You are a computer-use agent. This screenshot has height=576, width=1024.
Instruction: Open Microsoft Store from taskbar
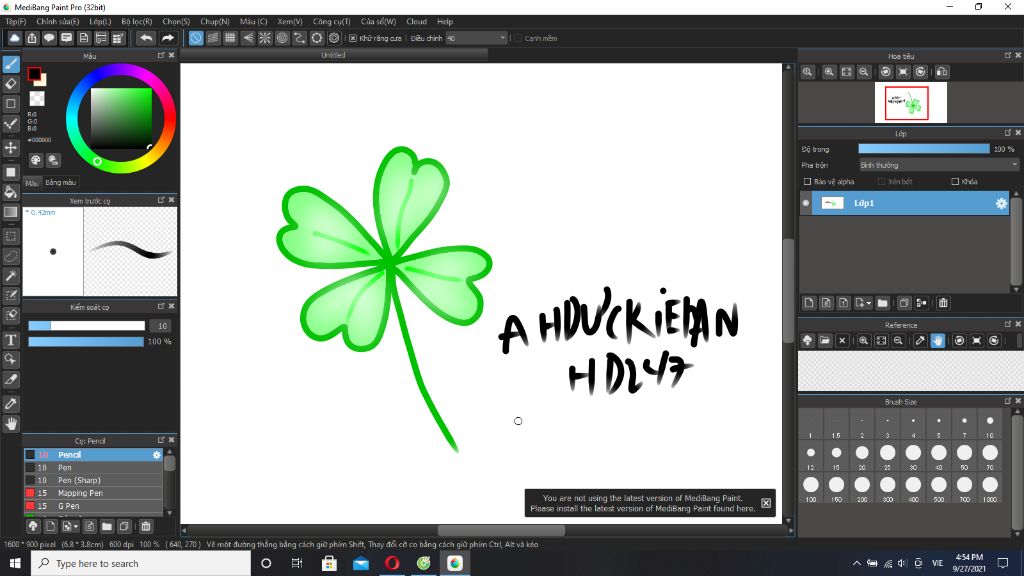click(x=329, y=563)
